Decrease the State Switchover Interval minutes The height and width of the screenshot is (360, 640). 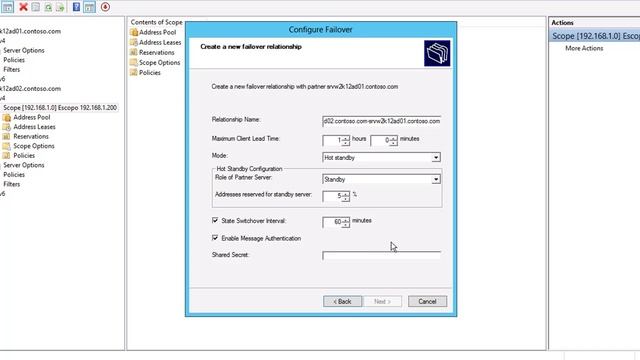(346, 224)
